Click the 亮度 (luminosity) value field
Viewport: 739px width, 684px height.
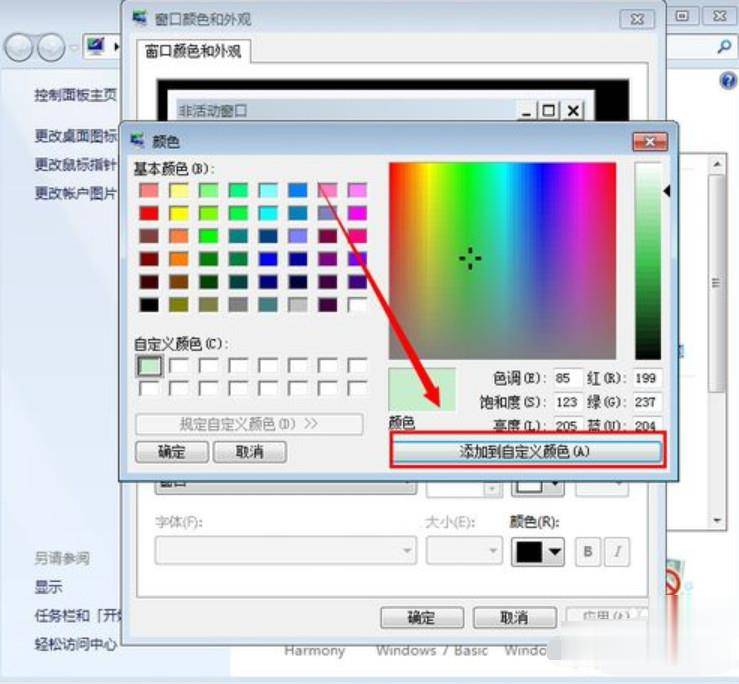click(x=567, y=426)
